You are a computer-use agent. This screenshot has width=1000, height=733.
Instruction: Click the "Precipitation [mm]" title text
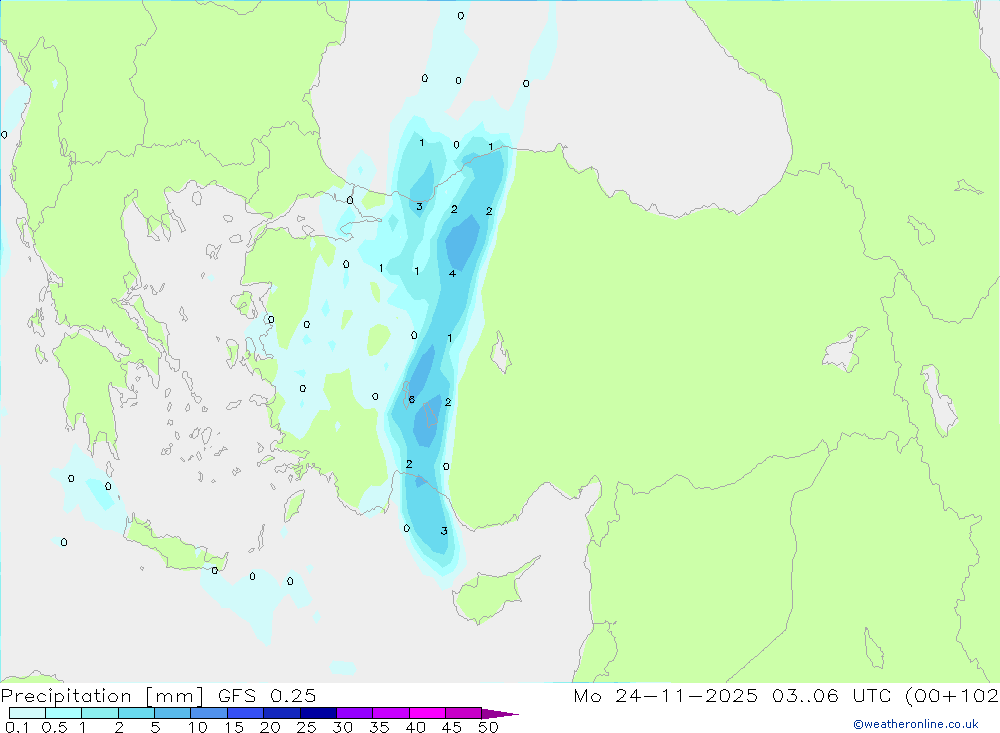coord(102,696)
